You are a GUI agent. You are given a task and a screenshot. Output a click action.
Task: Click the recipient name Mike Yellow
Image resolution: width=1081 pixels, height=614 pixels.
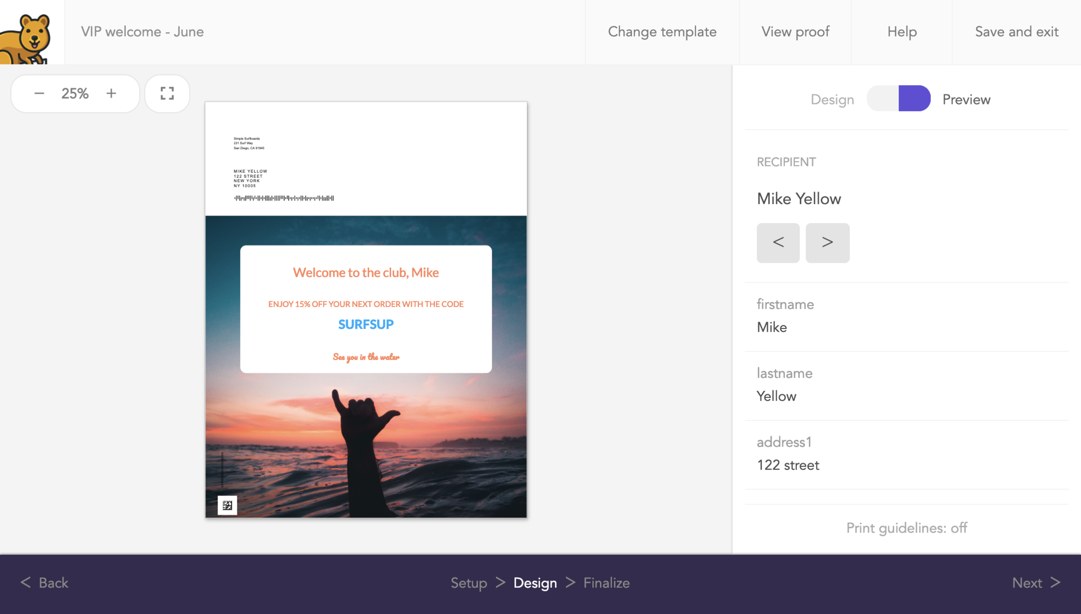[799, 198]
